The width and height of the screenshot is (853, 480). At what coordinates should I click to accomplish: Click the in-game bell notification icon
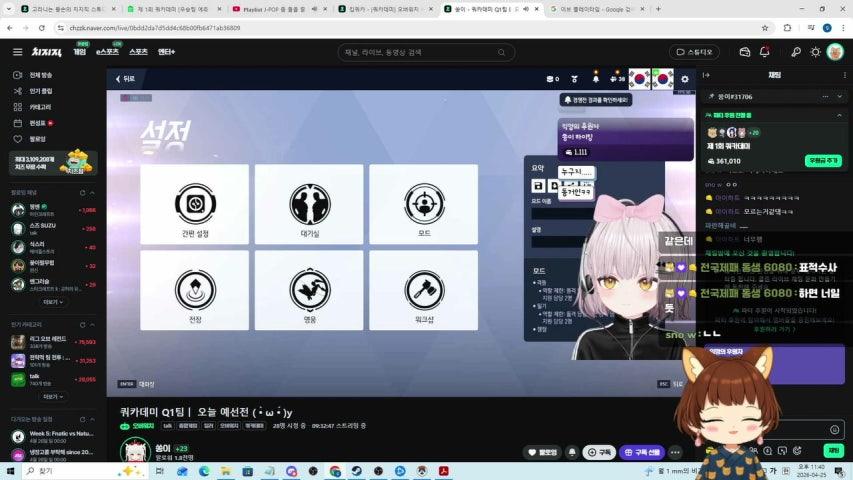tap(596, 79)
